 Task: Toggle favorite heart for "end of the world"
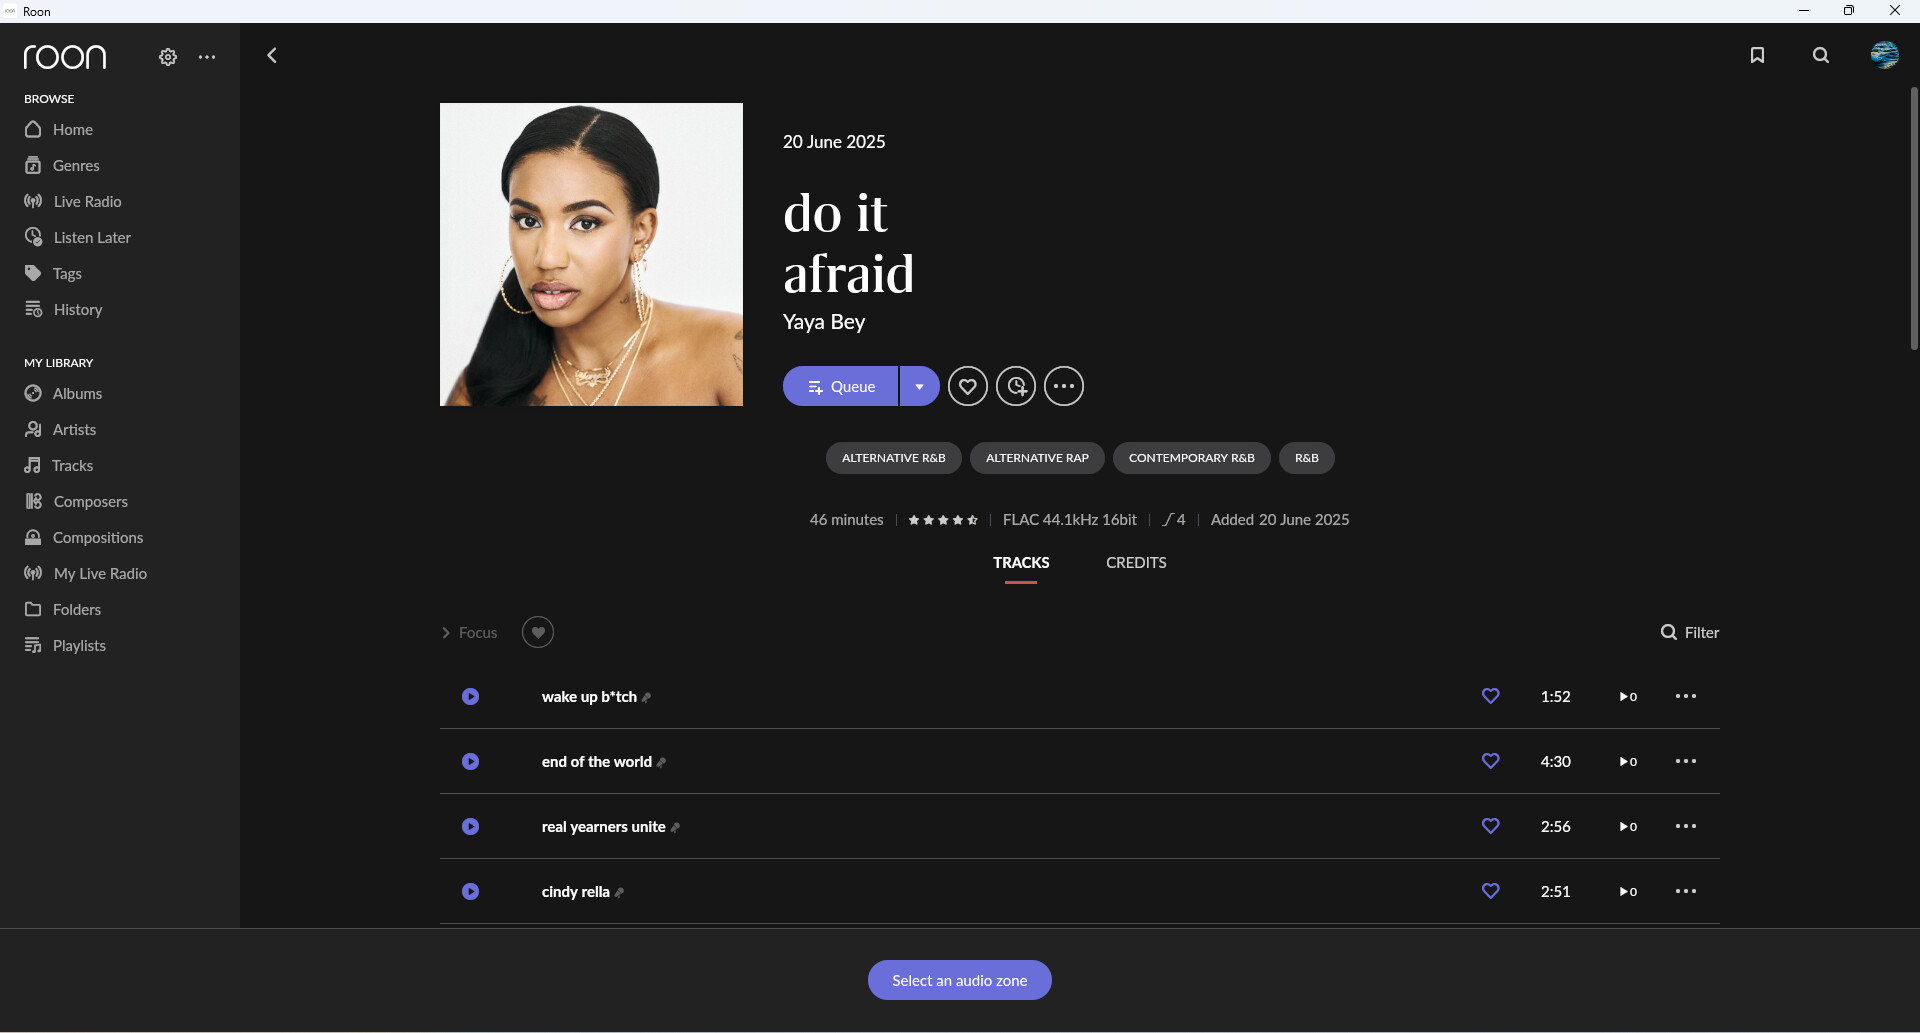(1490, 762)
